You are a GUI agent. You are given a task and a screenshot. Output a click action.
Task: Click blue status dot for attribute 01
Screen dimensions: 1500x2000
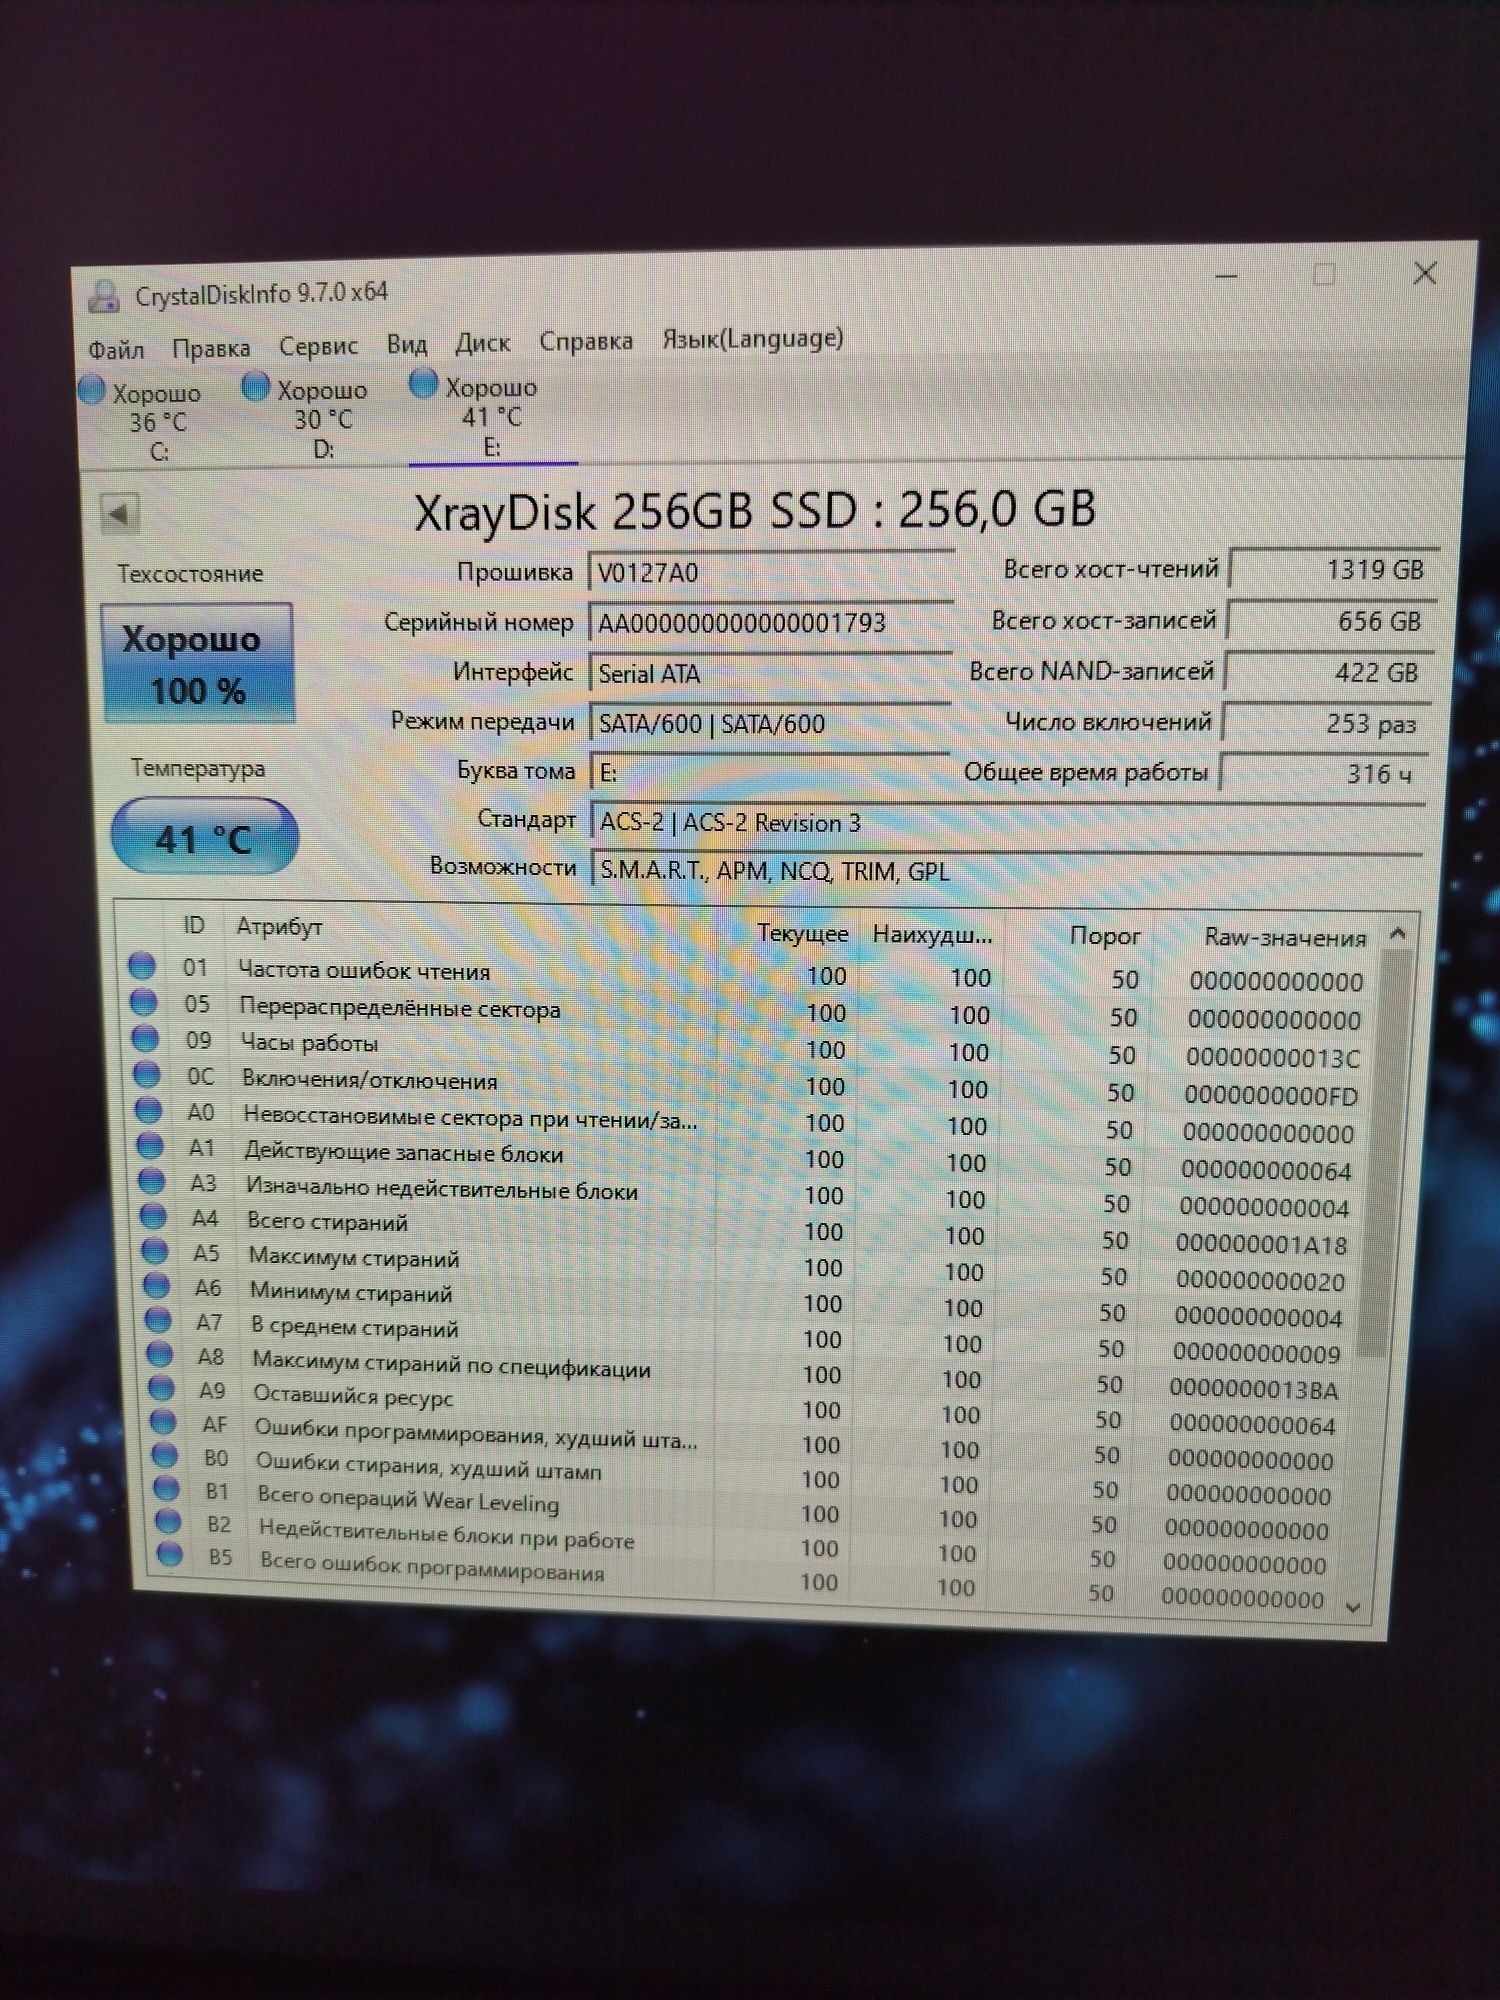click(x=142, y=965)
